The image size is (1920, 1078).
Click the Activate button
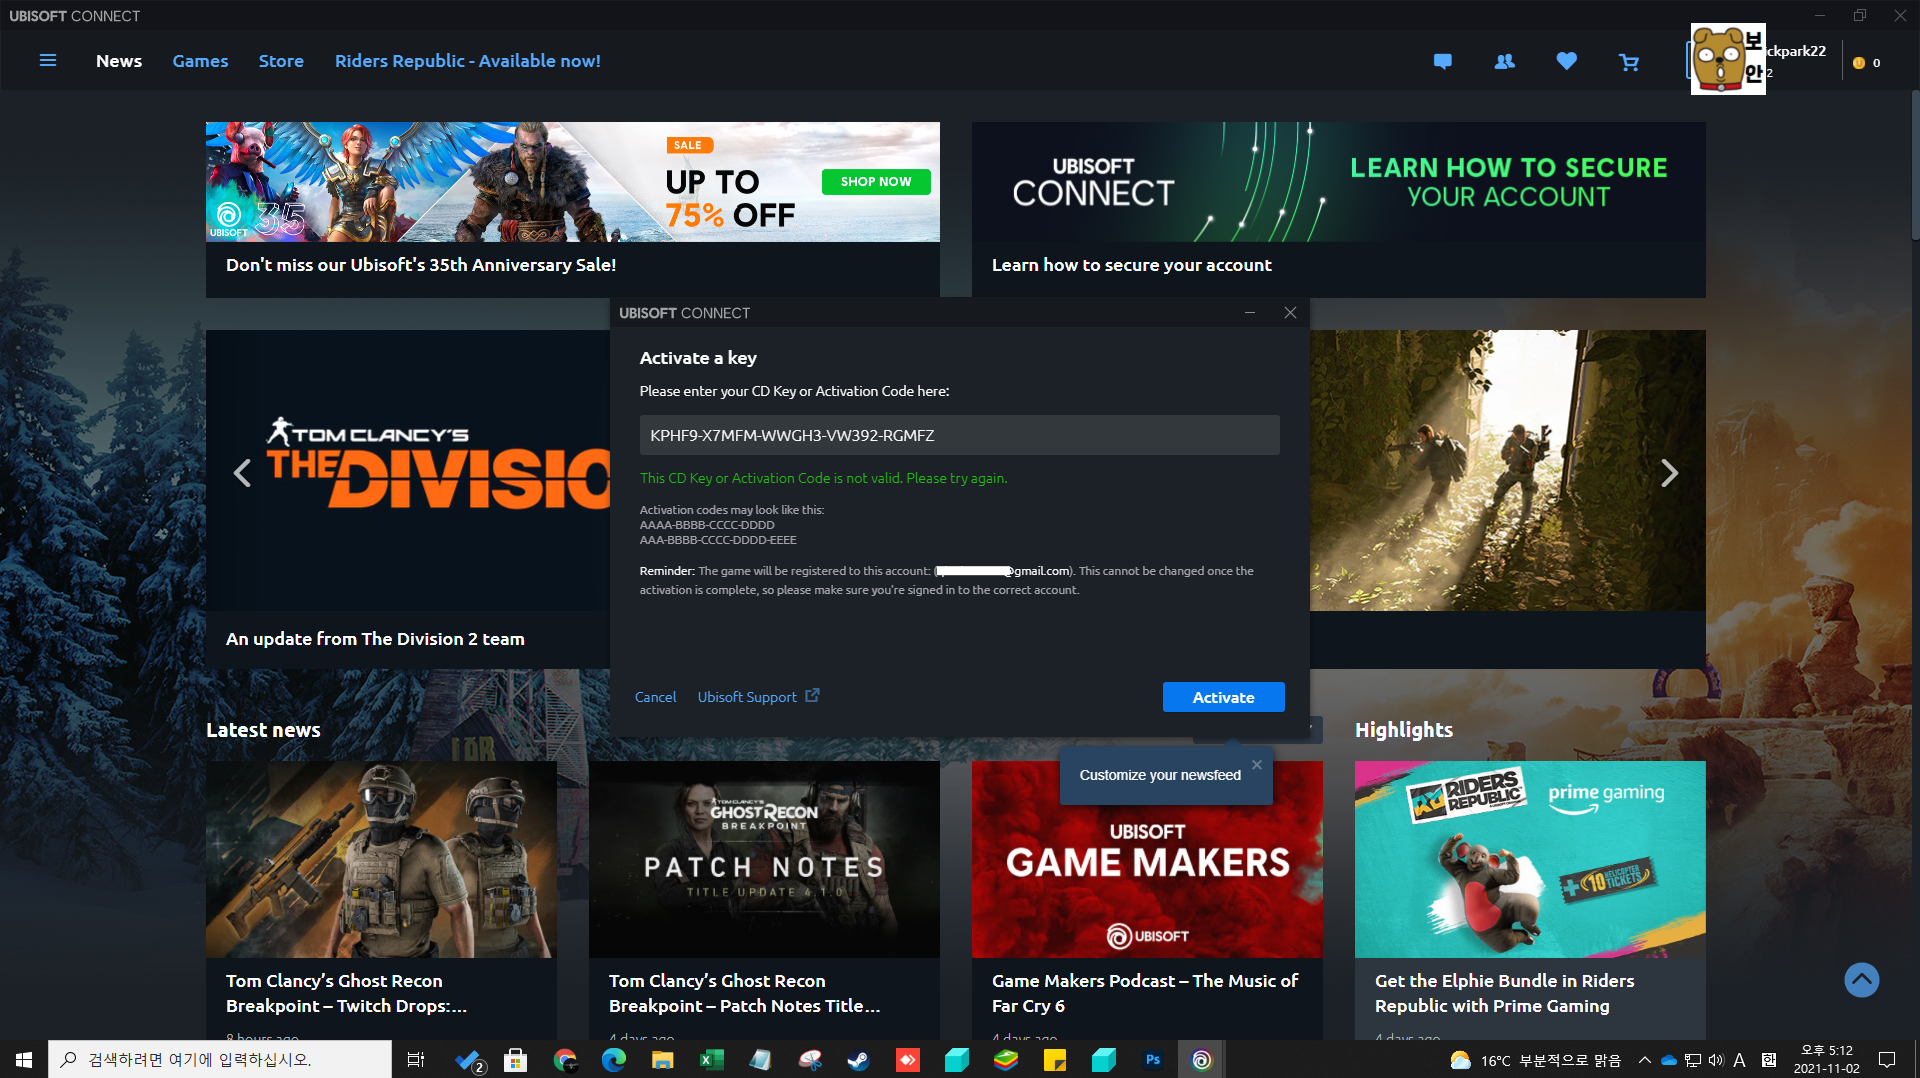(x=1223, y=697)
